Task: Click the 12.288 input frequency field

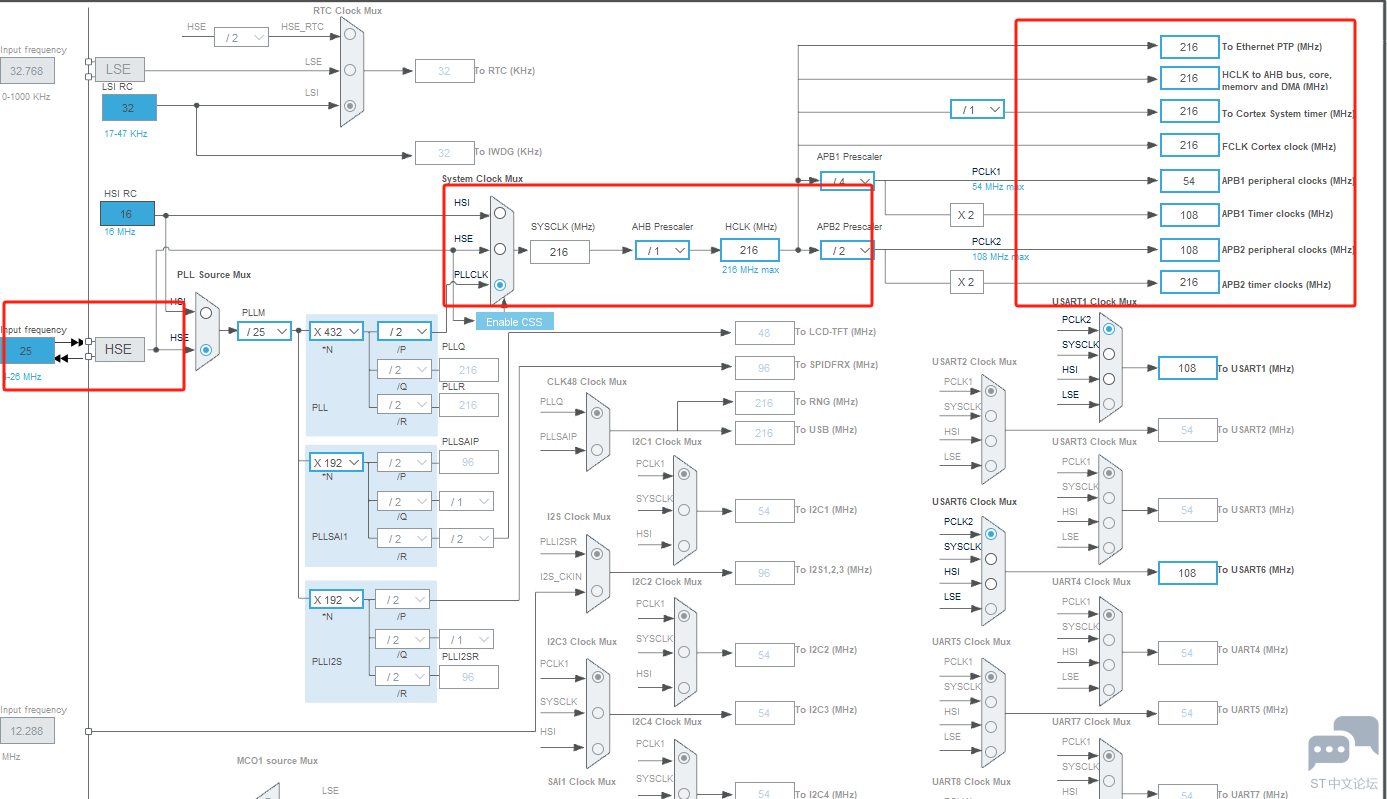Action: [28, 731]
